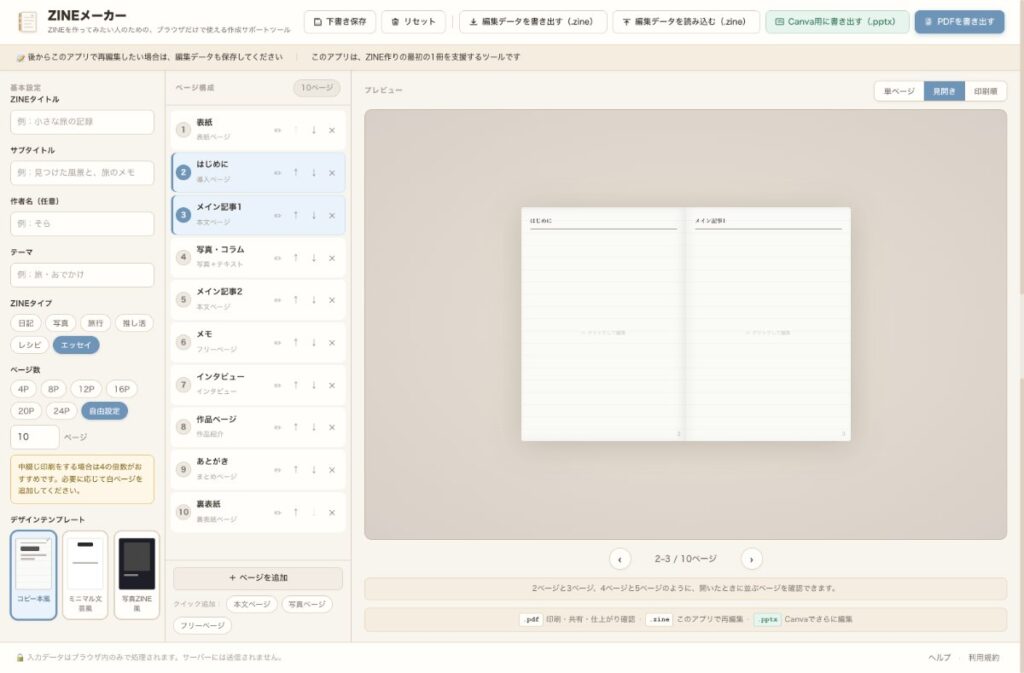Click the リセット button
1024x673 pixels.
(x=413, y=22)
